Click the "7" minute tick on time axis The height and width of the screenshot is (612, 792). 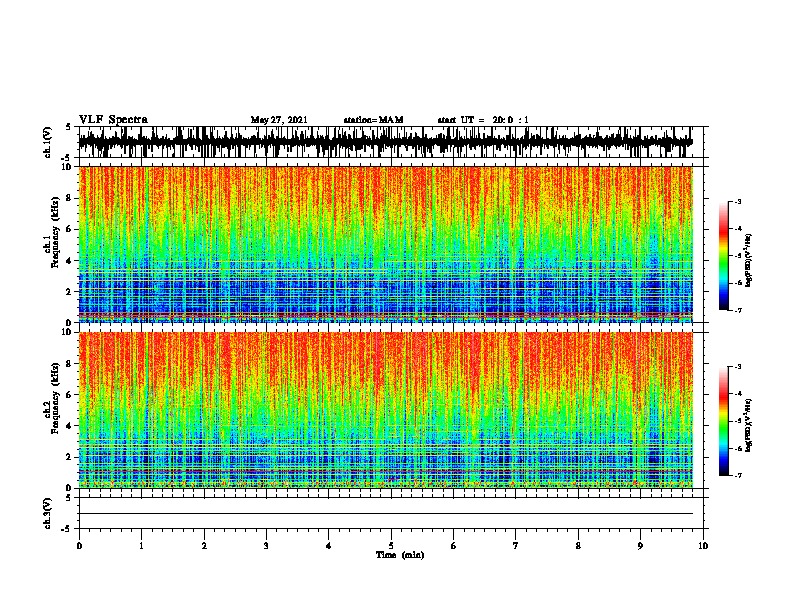(x=516, y=546)
